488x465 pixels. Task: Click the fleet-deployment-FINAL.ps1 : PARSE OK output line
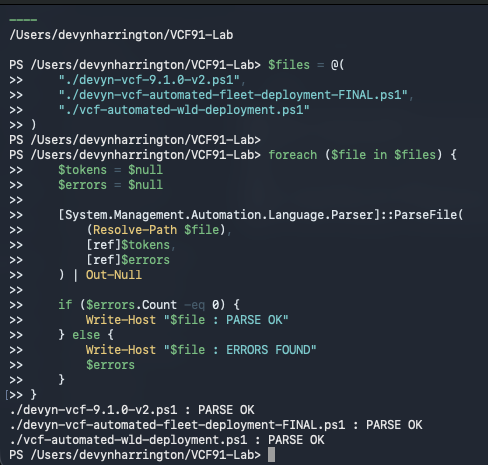pyautogui.click(x=216, y=425)
